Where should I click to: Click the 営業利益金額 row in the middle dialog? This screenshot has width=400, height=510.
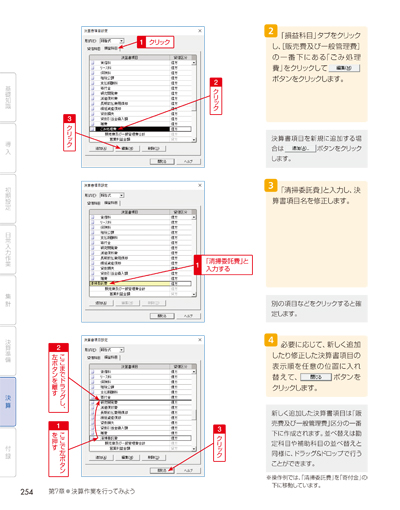[140, 294]
